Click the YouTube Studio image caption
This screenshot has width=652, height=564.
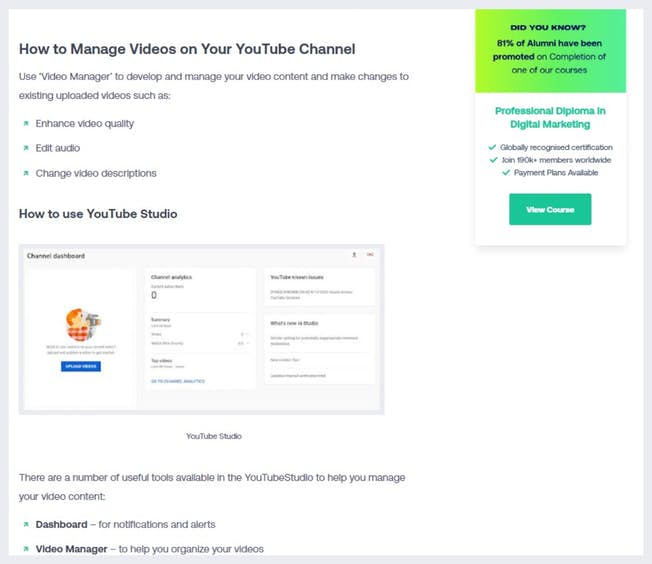[214, 436]
